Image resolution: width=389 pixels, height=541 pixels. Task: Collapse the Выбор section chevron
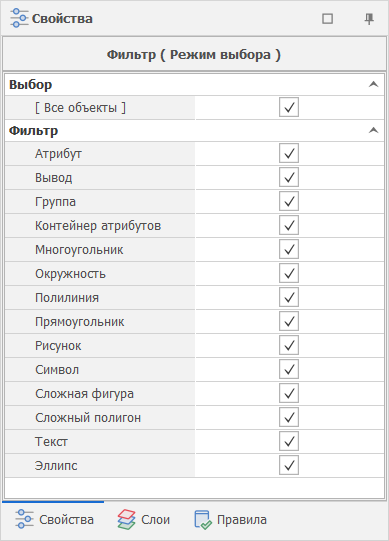373,84
